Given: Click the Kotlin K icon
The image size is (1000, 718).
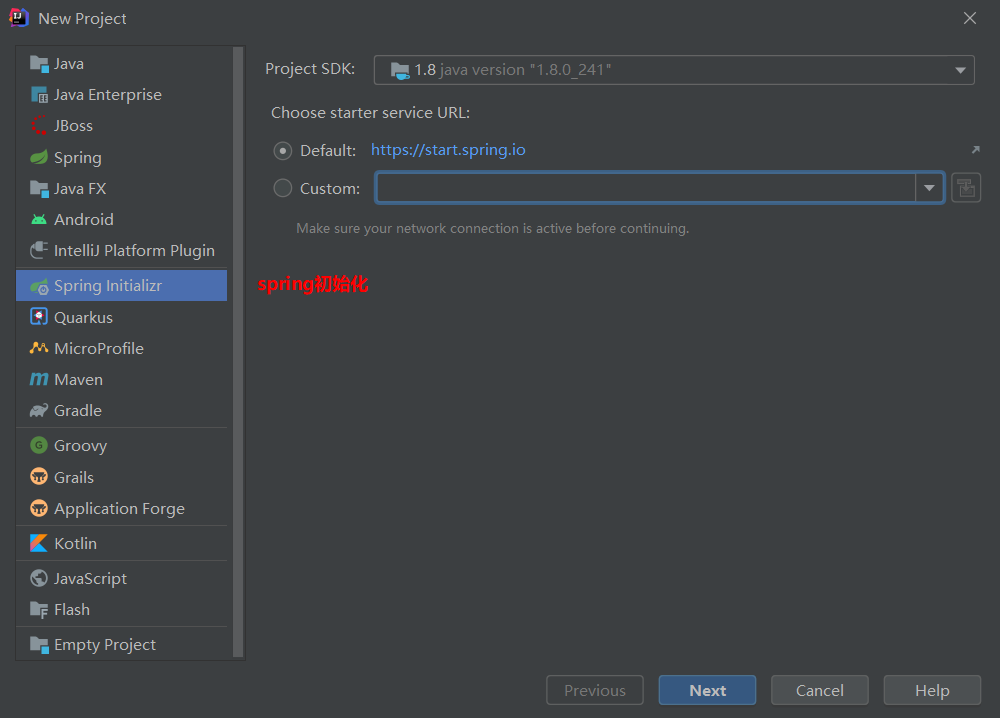Looking at the screenshot, I should [x=39, y=543].
